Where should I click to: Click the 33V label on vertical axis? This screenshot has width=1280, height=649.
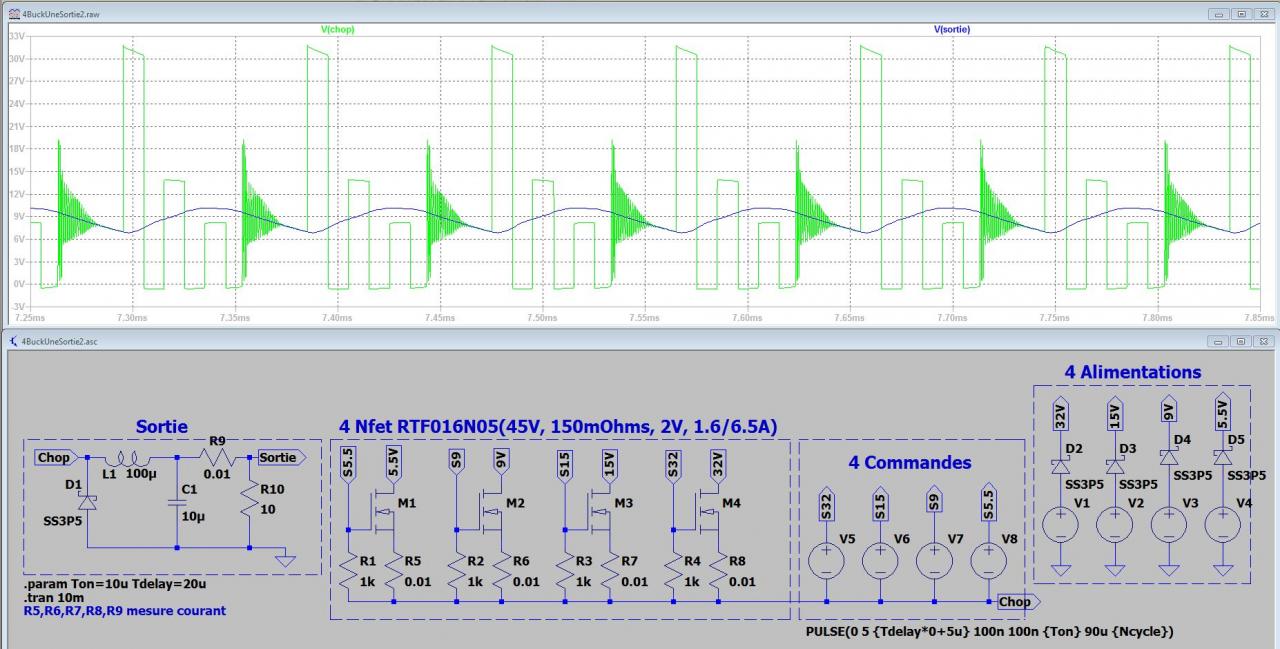click(16, 35)
